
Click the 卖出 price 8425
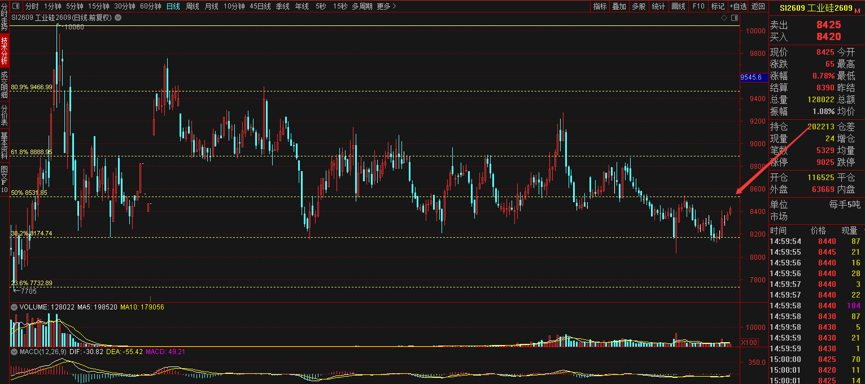click(828, 25)
